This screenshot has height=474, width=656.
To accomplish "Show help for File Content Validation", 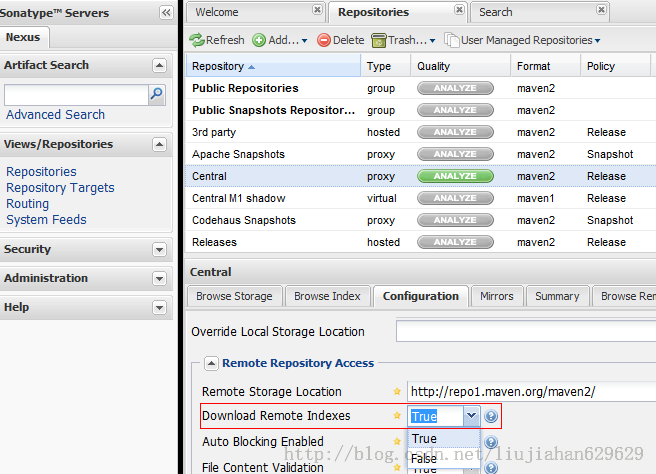I will (491, 468).
